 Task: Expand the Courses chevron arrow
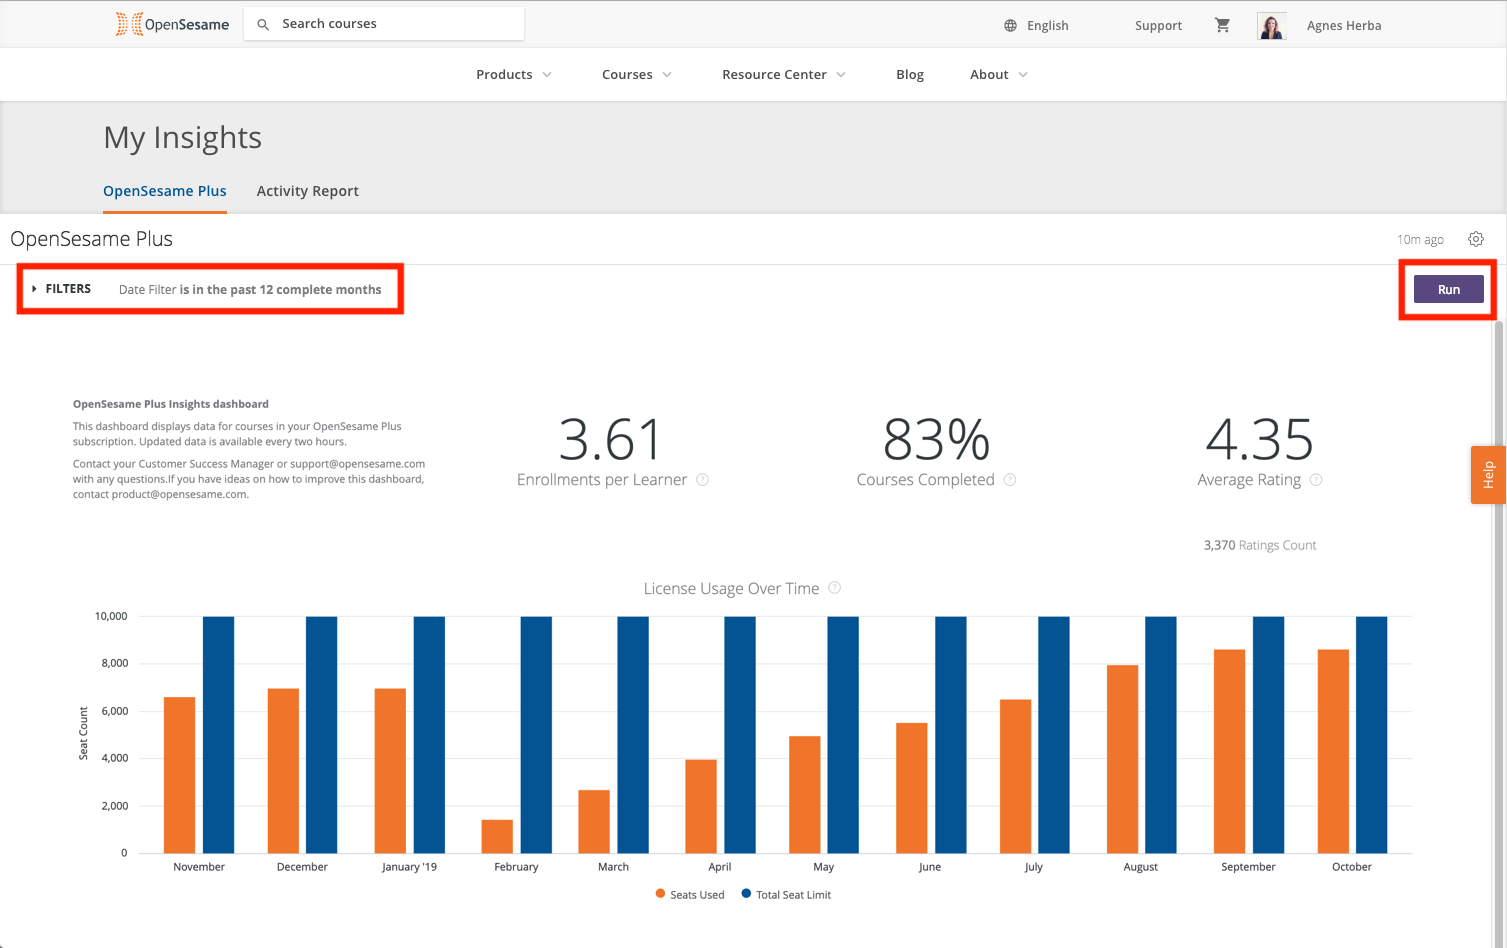point(667,75)
